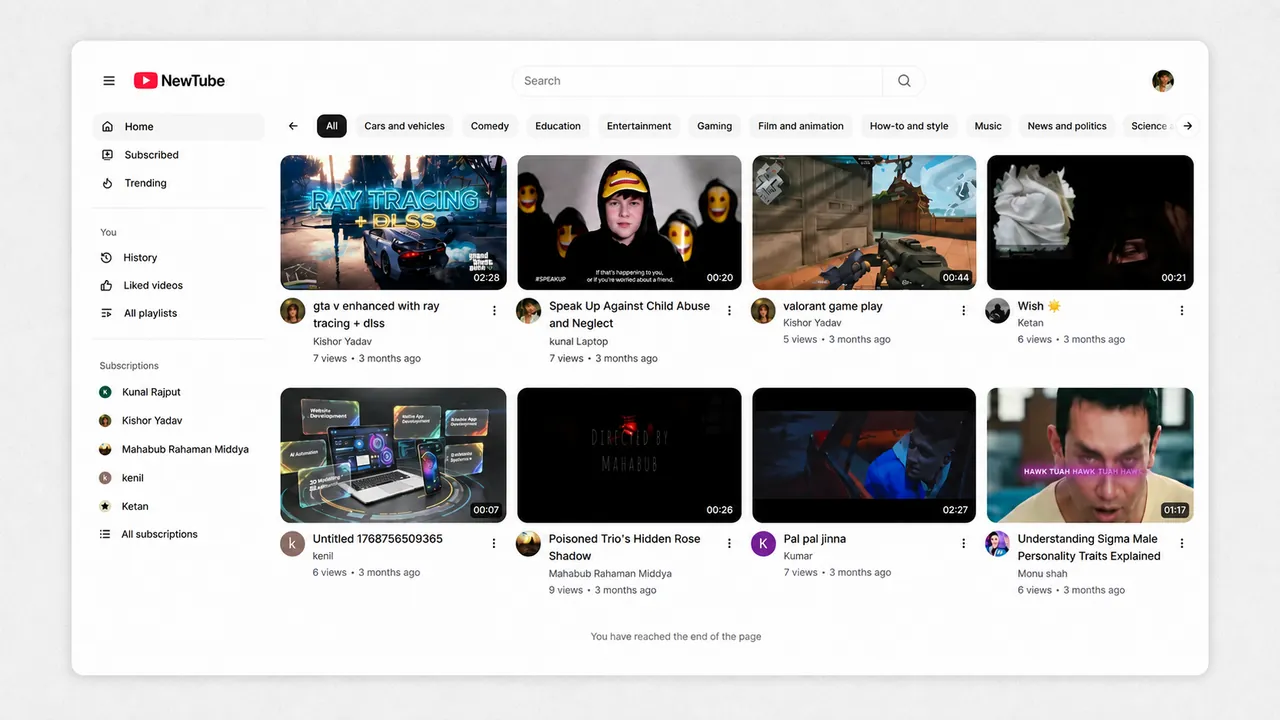
Task: Open options menu for Untitled 1768756509365
Action: click(x=494, y=543)
